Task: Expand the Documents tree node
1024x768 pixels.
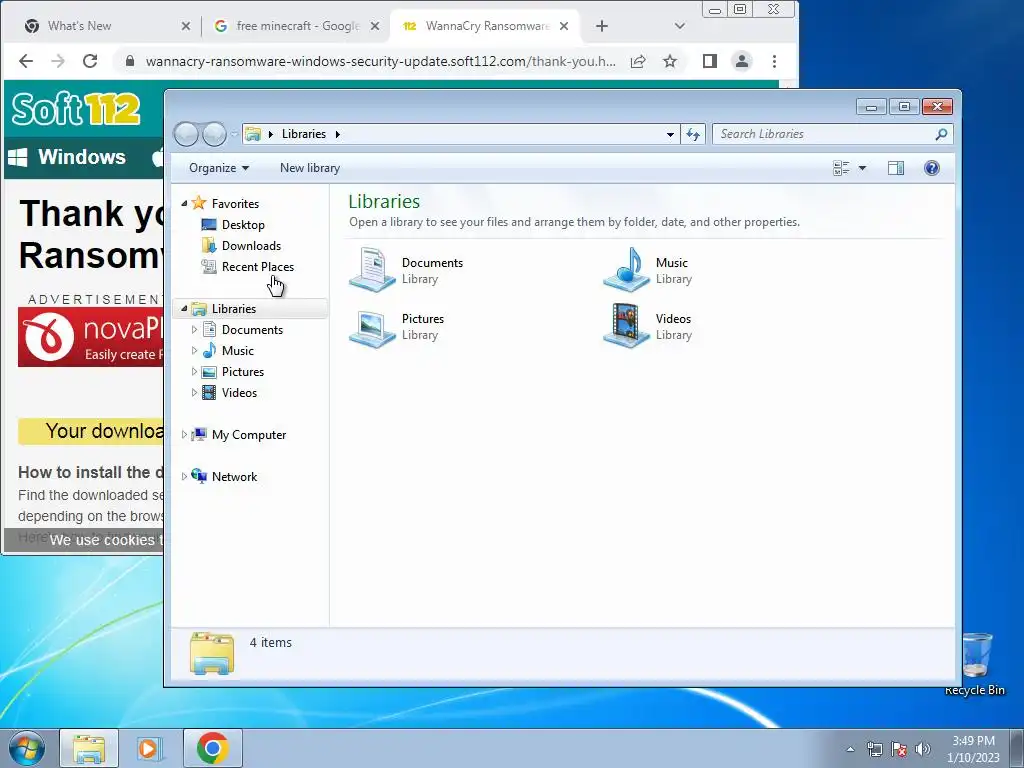Action: tap(194, 330)
